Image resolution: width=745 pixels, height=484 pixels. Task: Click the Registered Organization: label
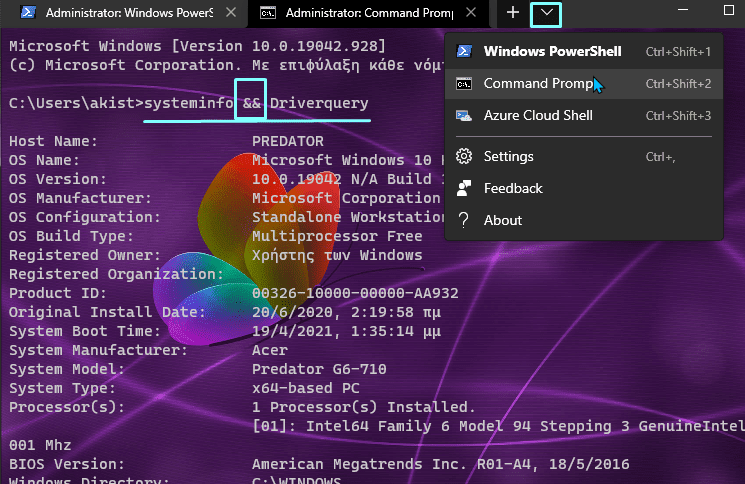[x=116, y=275]
